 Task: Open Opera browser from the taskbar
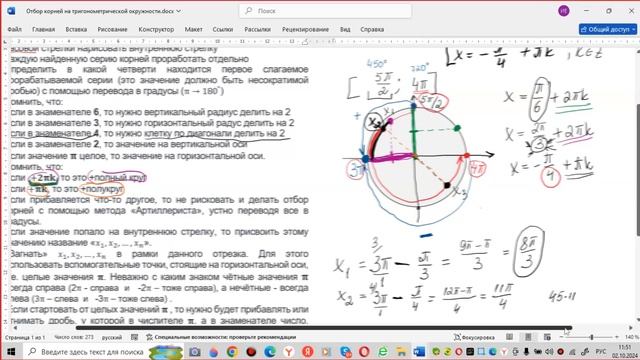tap(364, 351)
